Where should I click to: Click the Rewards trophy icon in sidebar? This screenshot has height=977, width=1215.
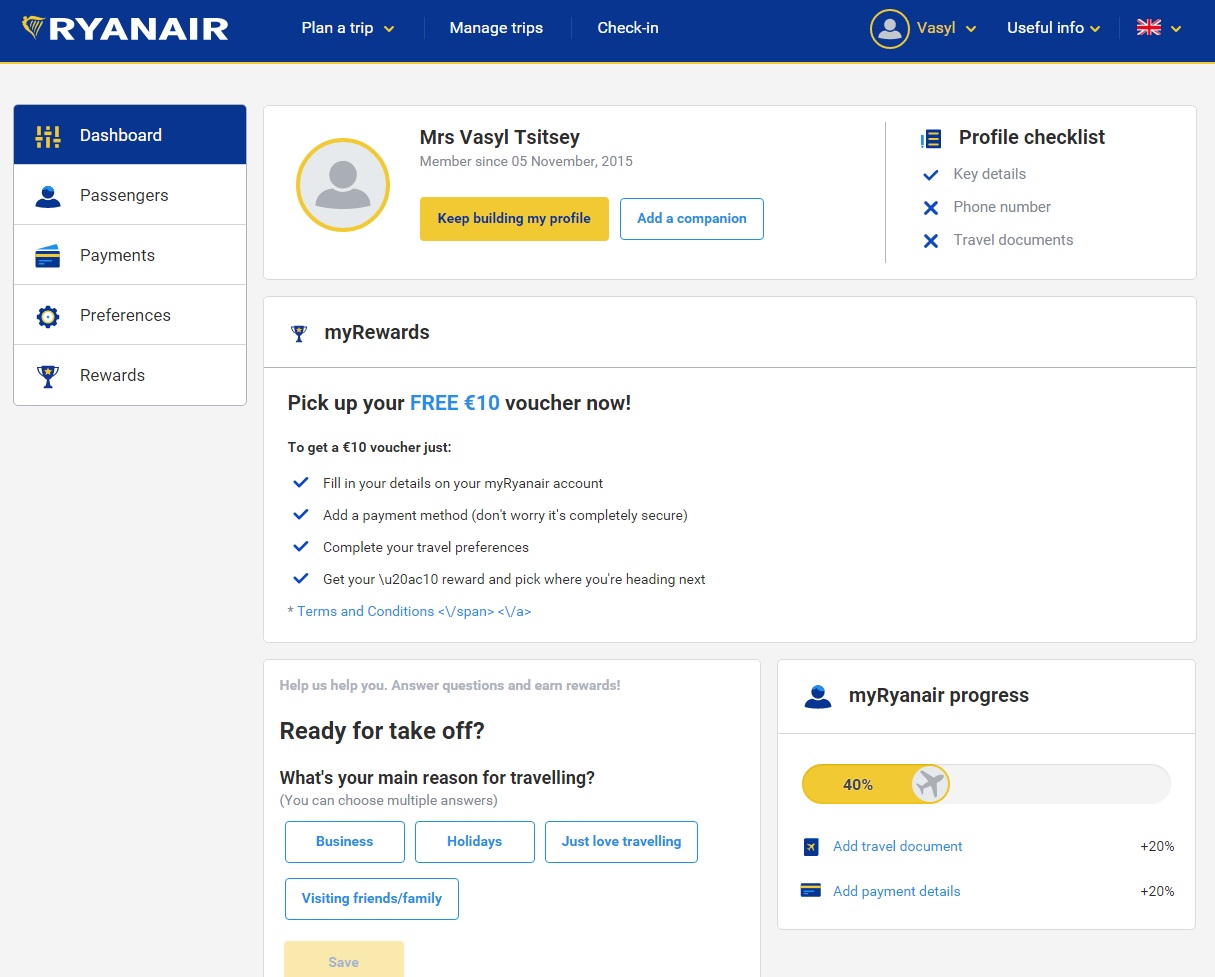click(x=48, y=376)
